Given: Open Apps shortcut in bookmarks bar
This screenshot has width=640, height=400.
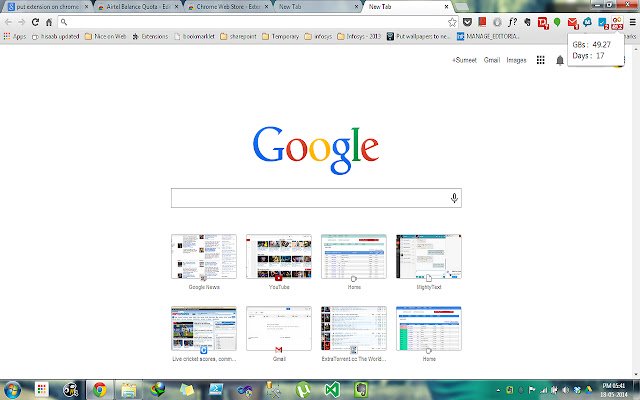Looking at the screenshot, I should (15, 36).
